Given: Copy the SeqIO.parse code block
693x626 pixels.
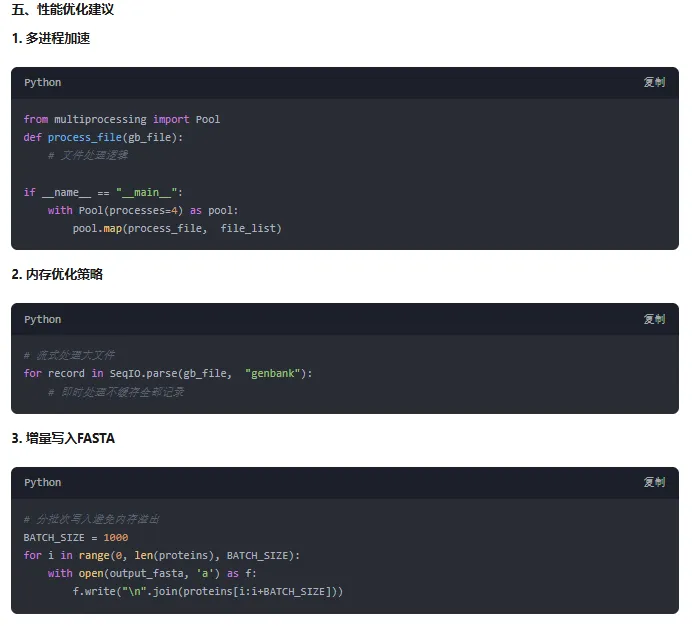Looking at the screenshot, I should point(653,320).
